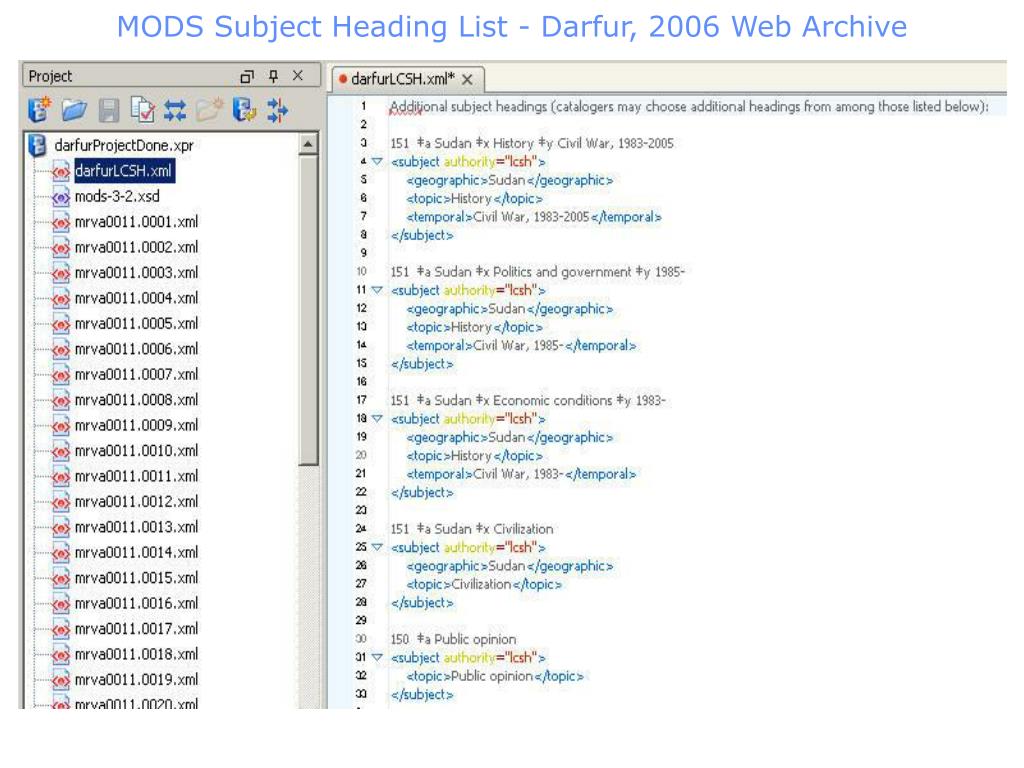Click the Project panel title label

50,76
